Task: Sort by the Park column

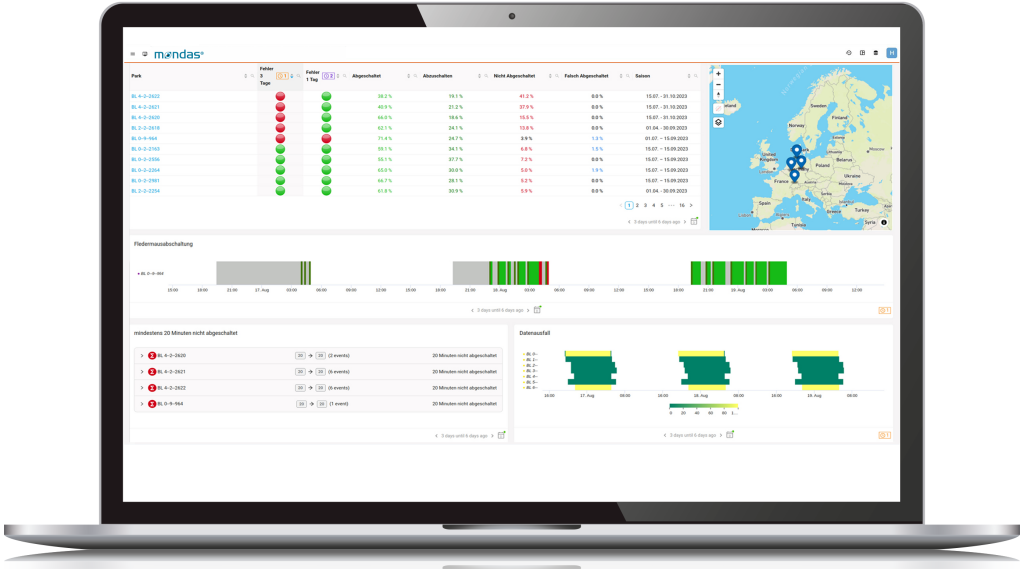Action: (246, 76)
